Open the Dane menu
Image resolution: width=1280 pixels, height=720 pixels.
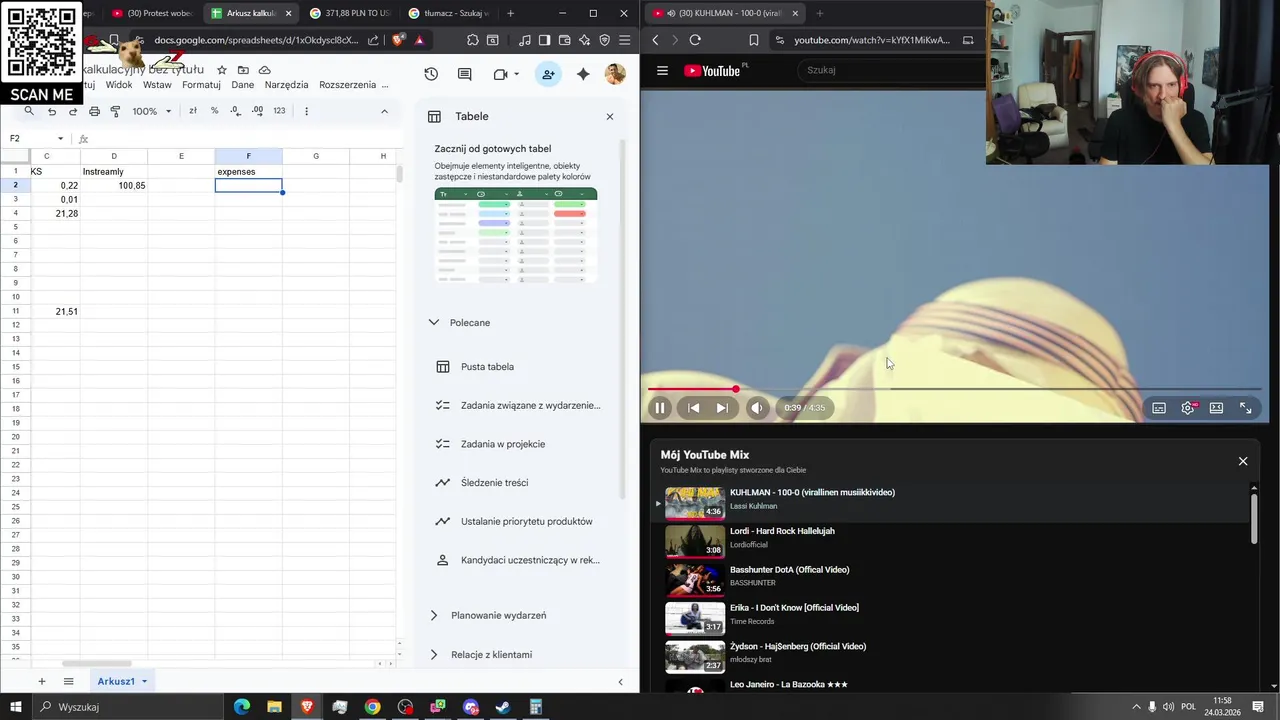[243, 85]
